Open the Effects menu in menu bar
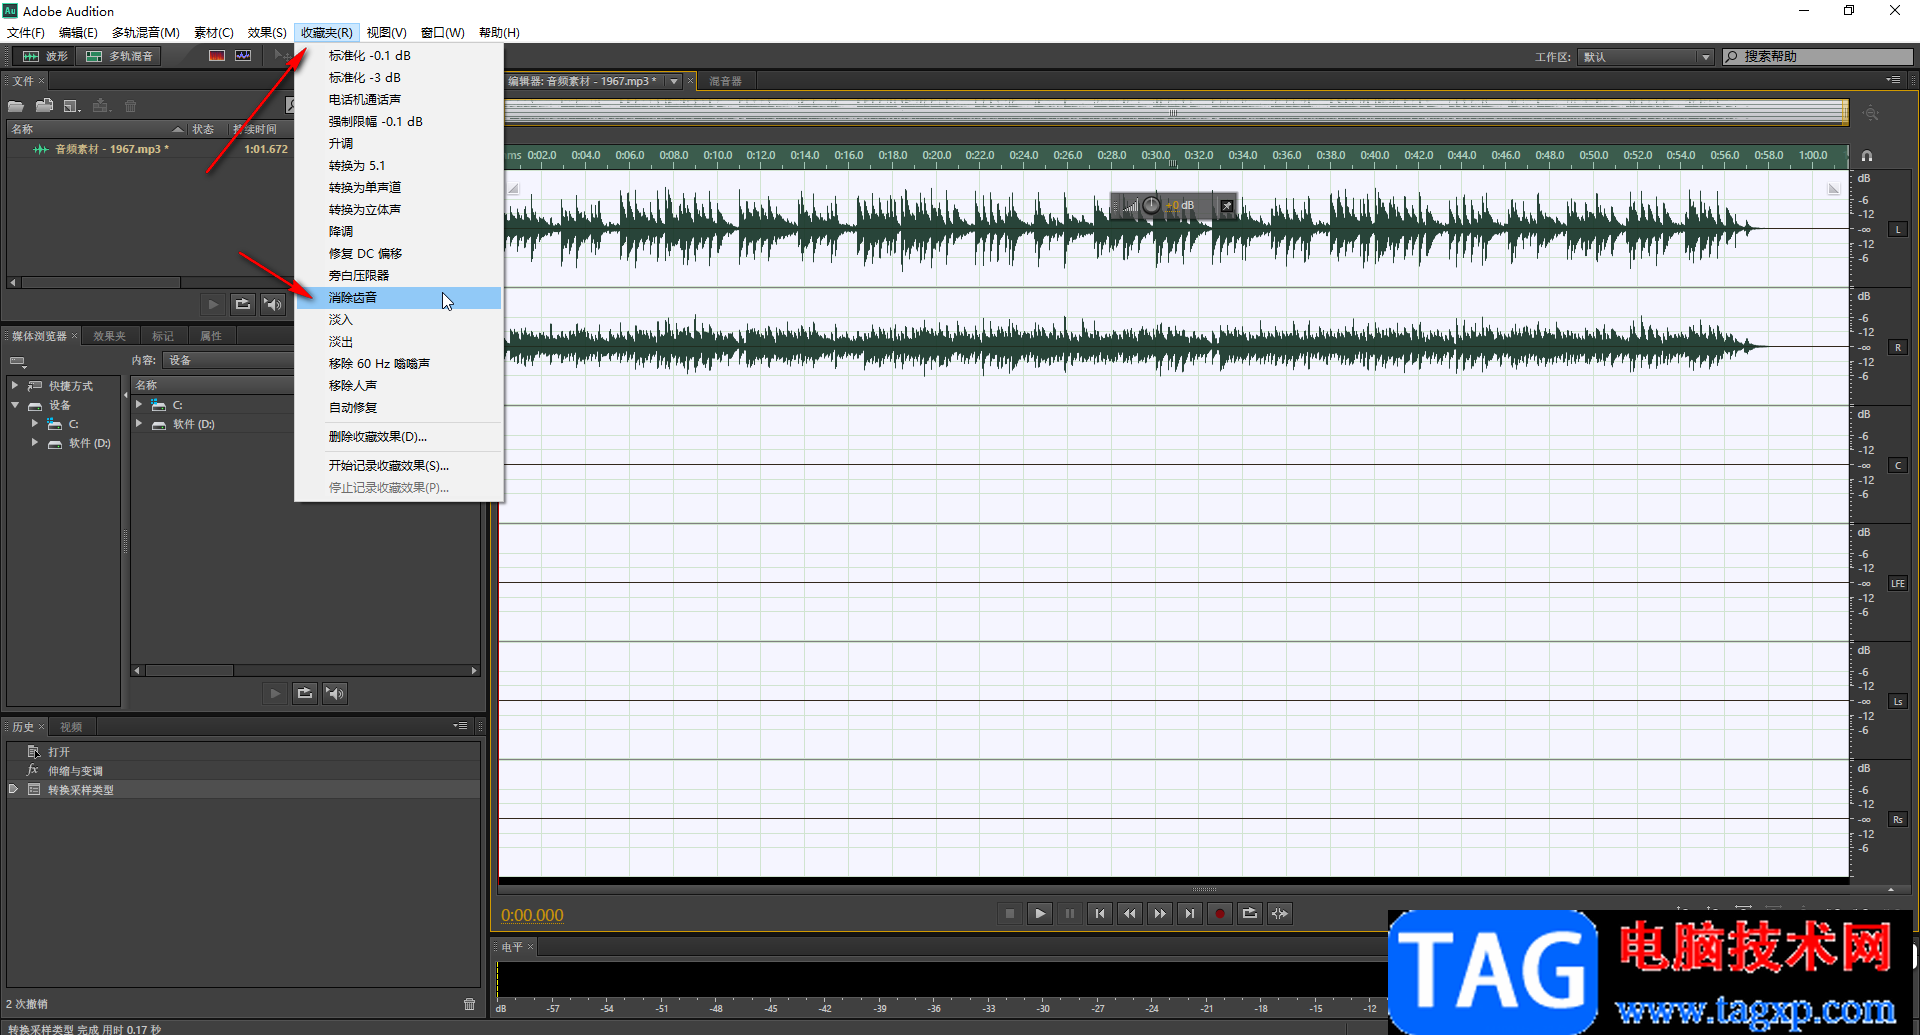 [x=267, y=32]
